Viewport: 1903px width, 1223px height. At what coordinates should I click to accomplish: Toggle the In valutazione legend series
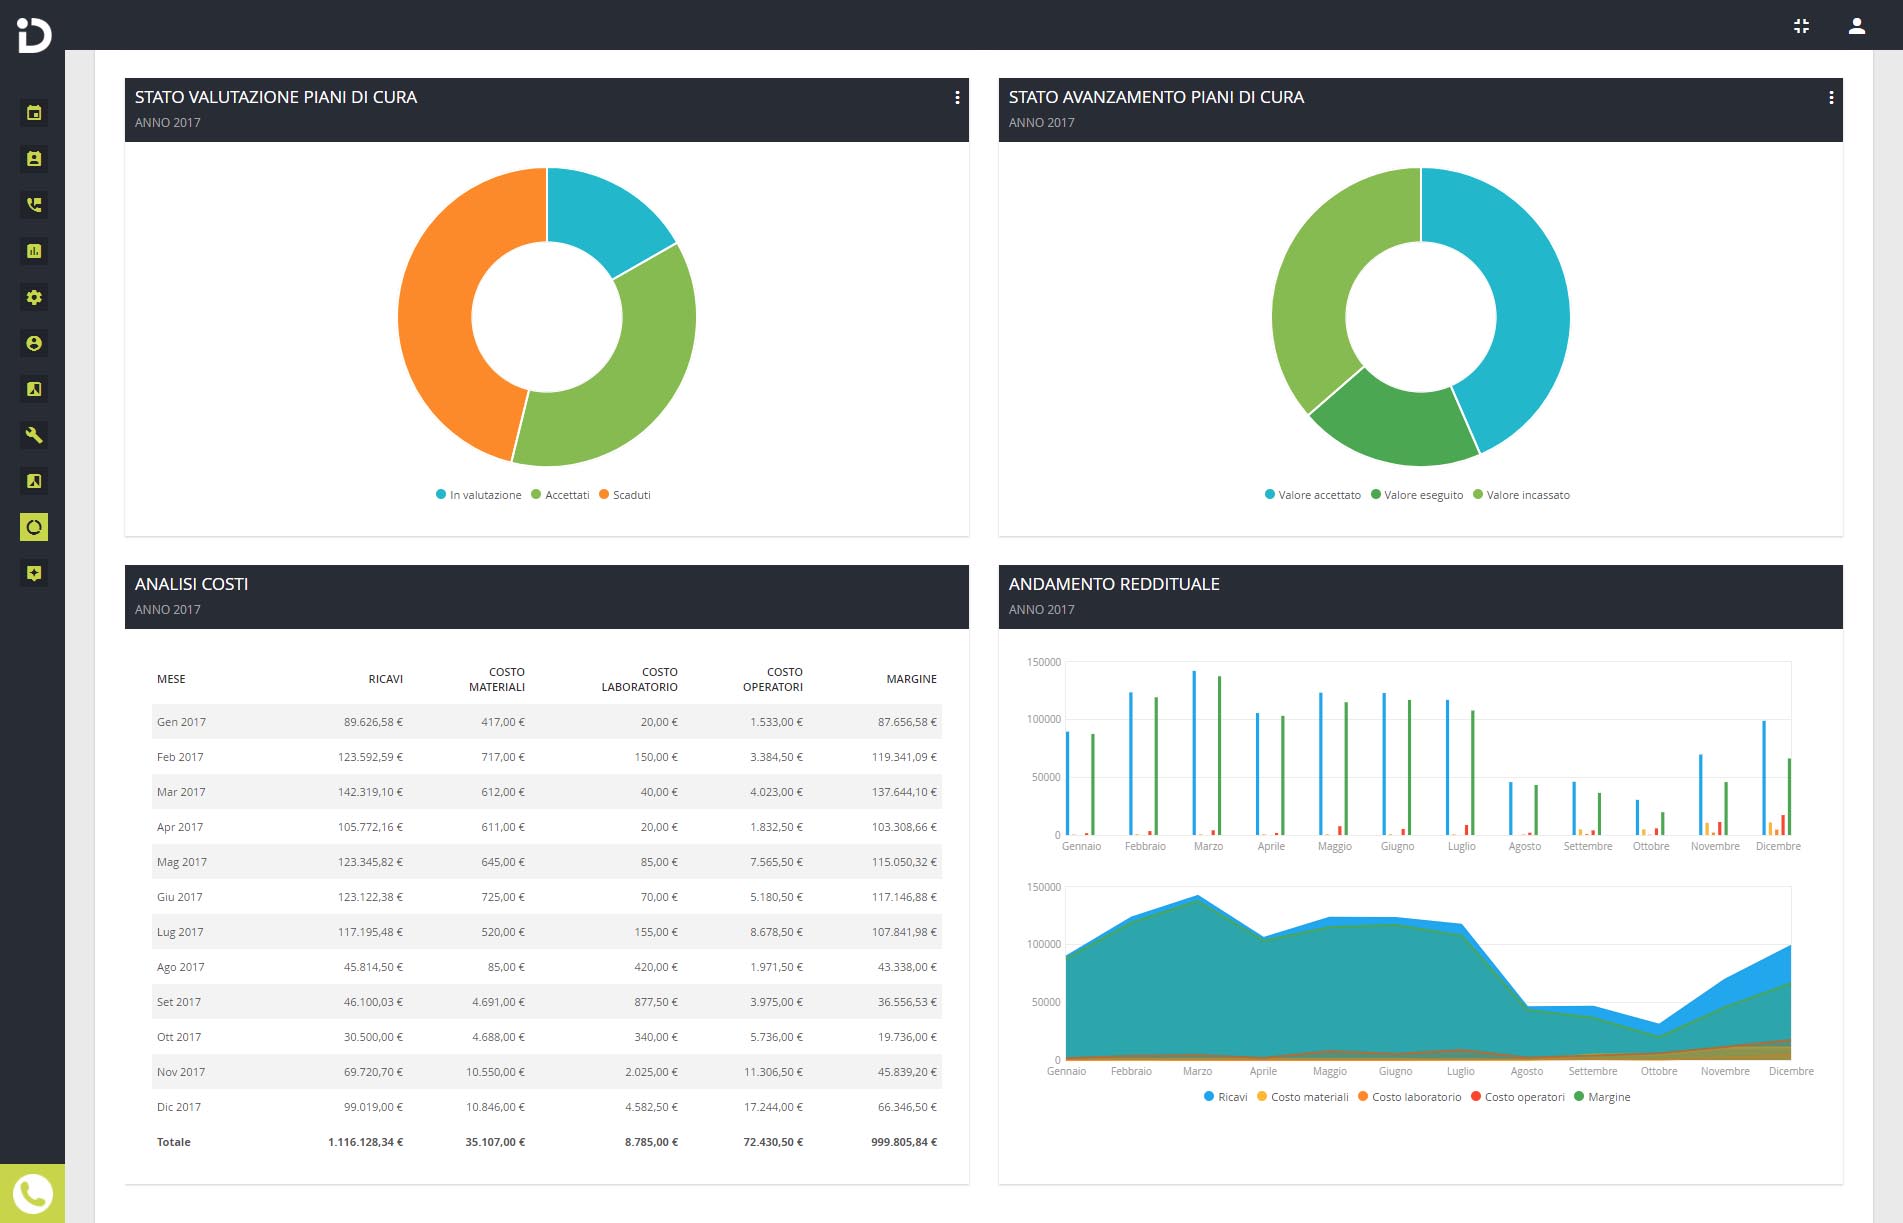click(x=479, y=495)
